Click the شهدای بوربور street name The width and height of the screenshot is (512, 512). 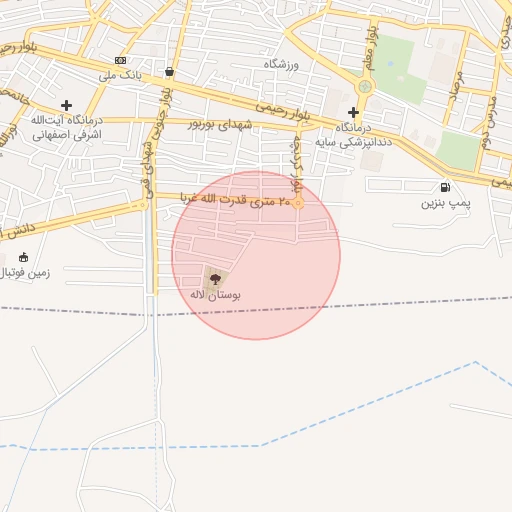220,125
